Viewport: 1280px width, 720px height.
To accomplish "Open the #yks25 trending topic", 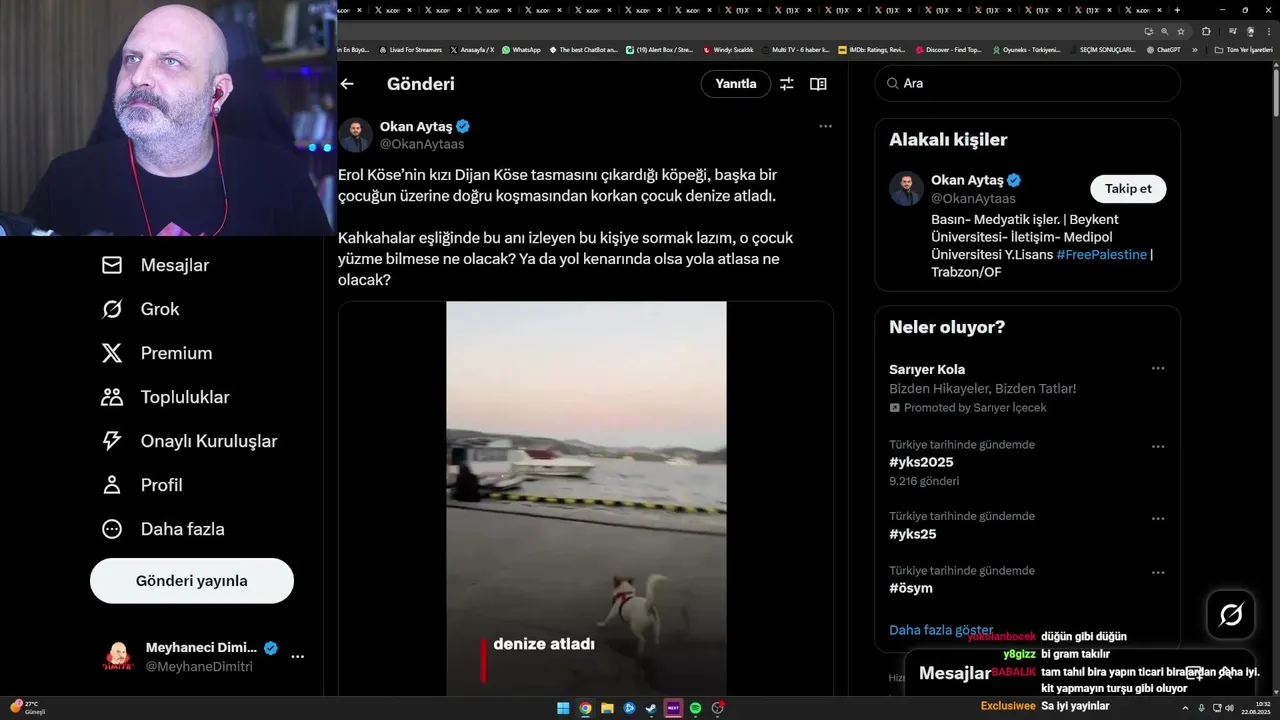I will [913, 534].
